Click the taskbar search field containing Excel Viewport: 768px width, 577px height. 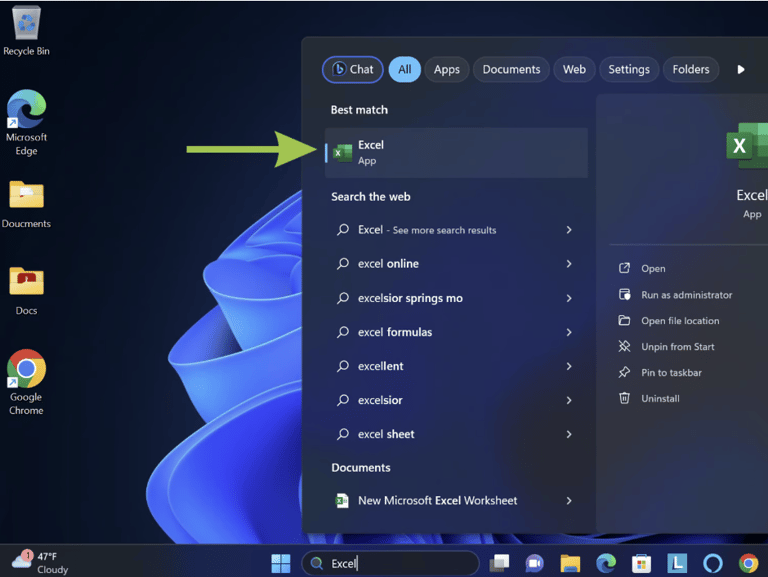[x=390, y=563]
